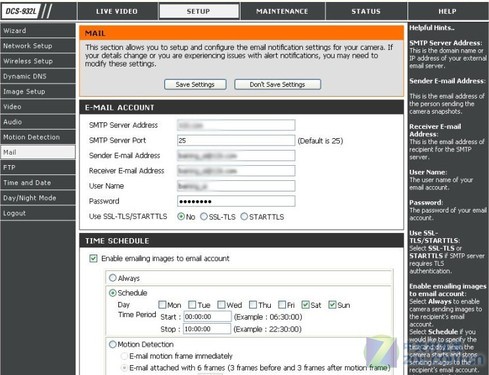Viewport: 489px width, 375px height.
Task: Switch to the Setup tab
Action: tap(199, 11)
